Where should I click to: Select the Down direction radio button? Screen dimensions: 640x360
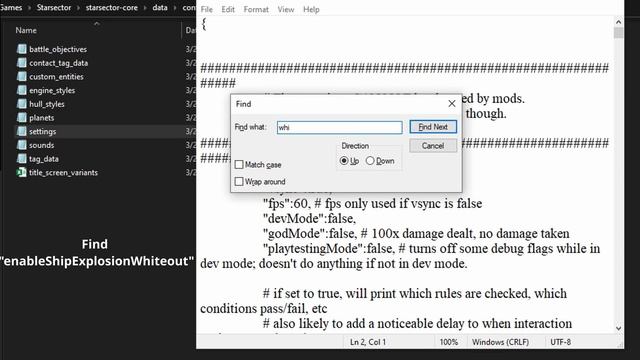370,161
